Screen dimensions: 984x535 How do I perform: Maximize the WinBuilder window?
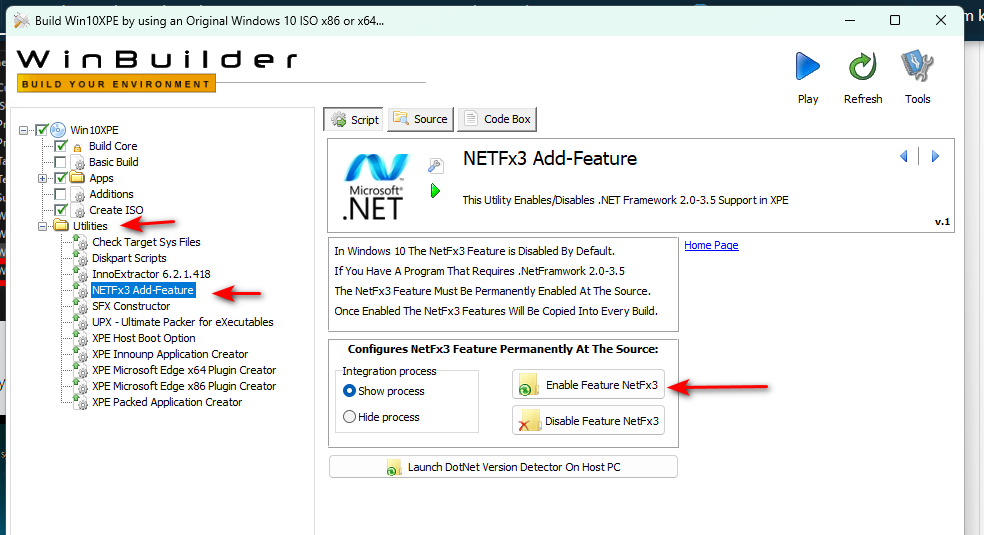[x=895, y=20]
